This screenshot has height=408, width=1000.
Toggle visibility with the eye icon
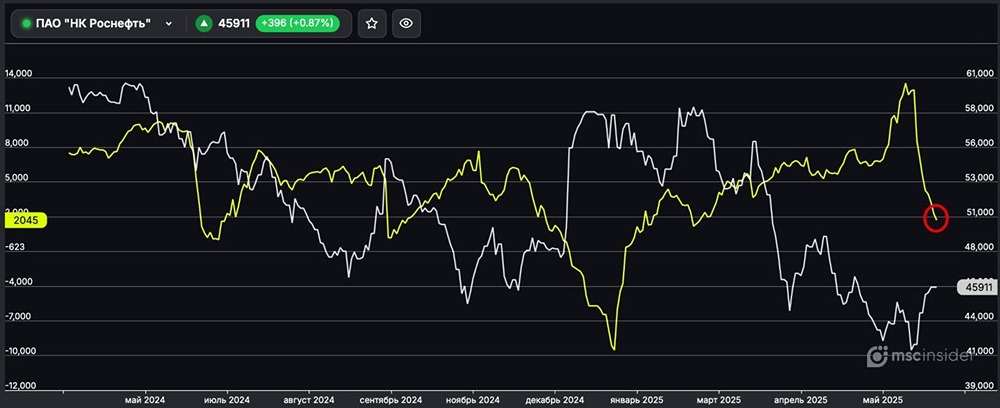point(405,23)
